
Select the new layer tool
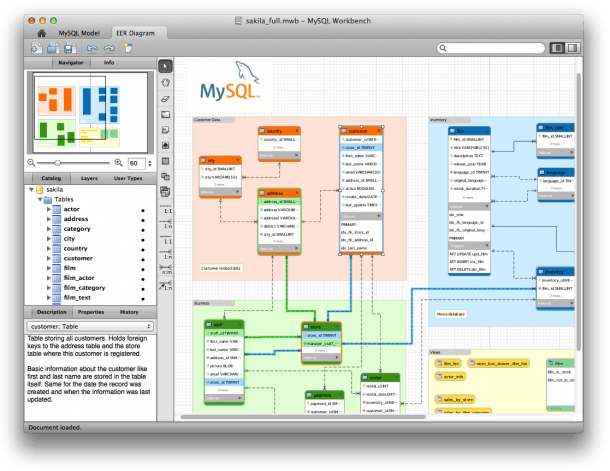(165, 114)
